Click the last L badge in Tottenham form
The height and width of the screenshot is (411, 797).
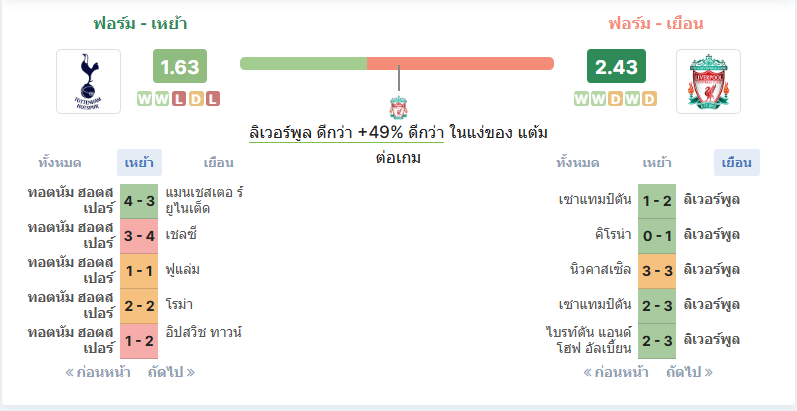(x=212, y=99)
